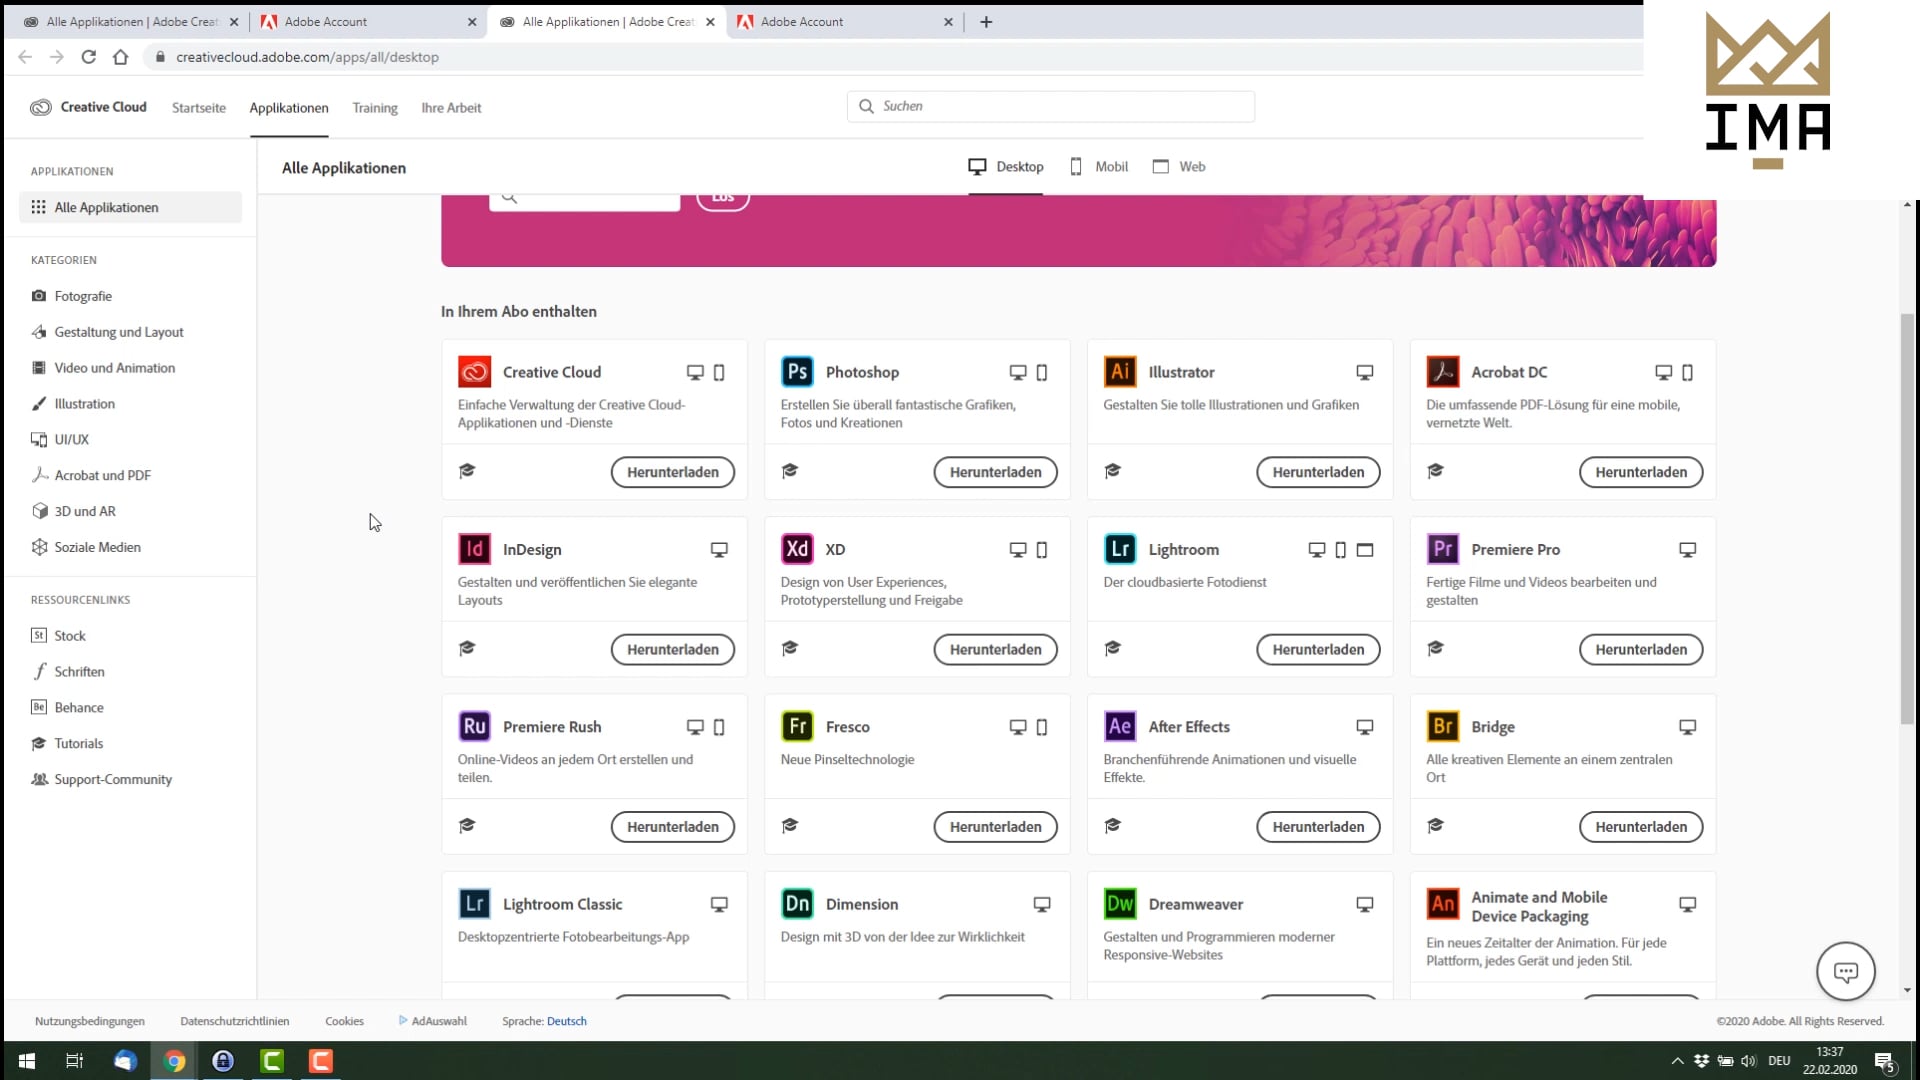Click the Illustrator Ai icon
Viewport: 1920px width, 1080px height.
(1120, 372)
